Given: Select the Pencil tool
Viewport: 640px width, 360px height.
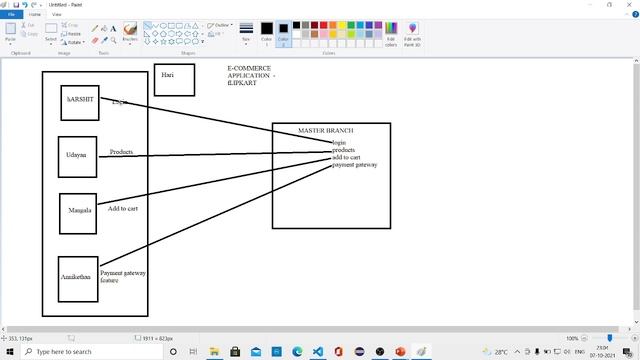Looking at the screenshot, I should pyautogui.click(x=95, y=29).
